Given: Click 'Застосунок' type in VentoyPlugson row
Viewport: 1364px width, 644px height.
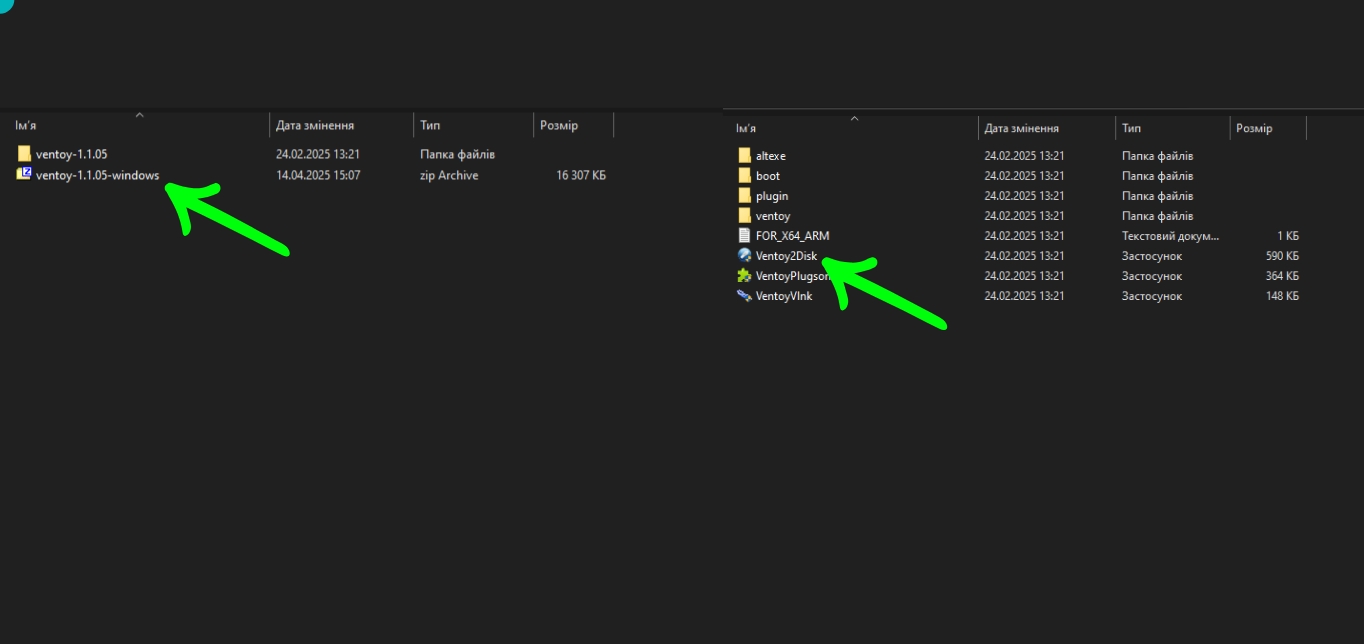Looking at the screenshot, I should (x=1152, y=276).
